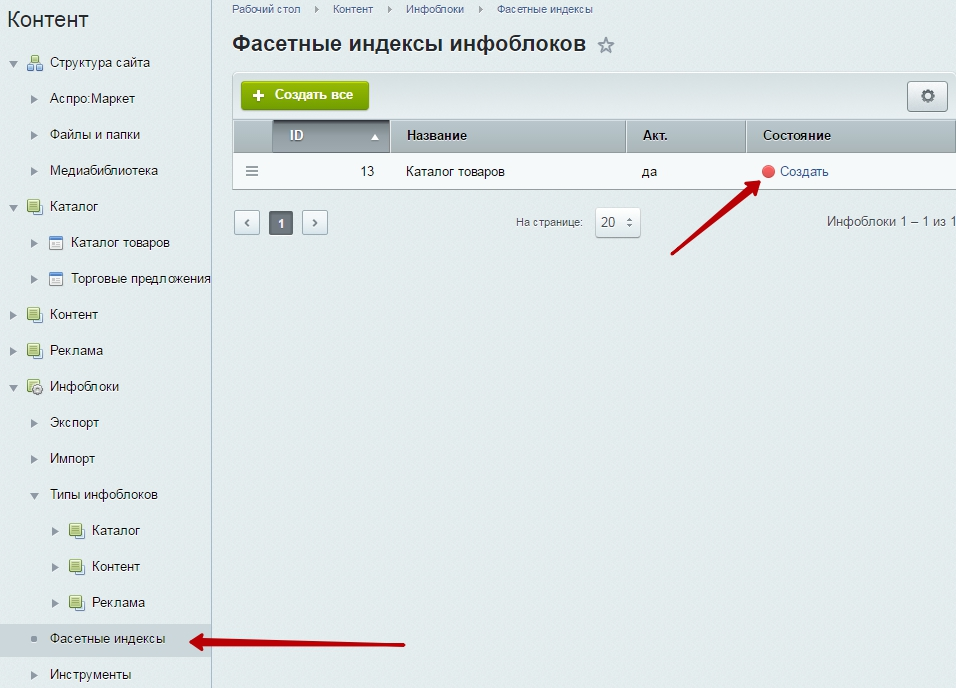Expand the Инструменты tree node
Image resolution: width=956 pixels, height=688 pixels.
[34, 675]
